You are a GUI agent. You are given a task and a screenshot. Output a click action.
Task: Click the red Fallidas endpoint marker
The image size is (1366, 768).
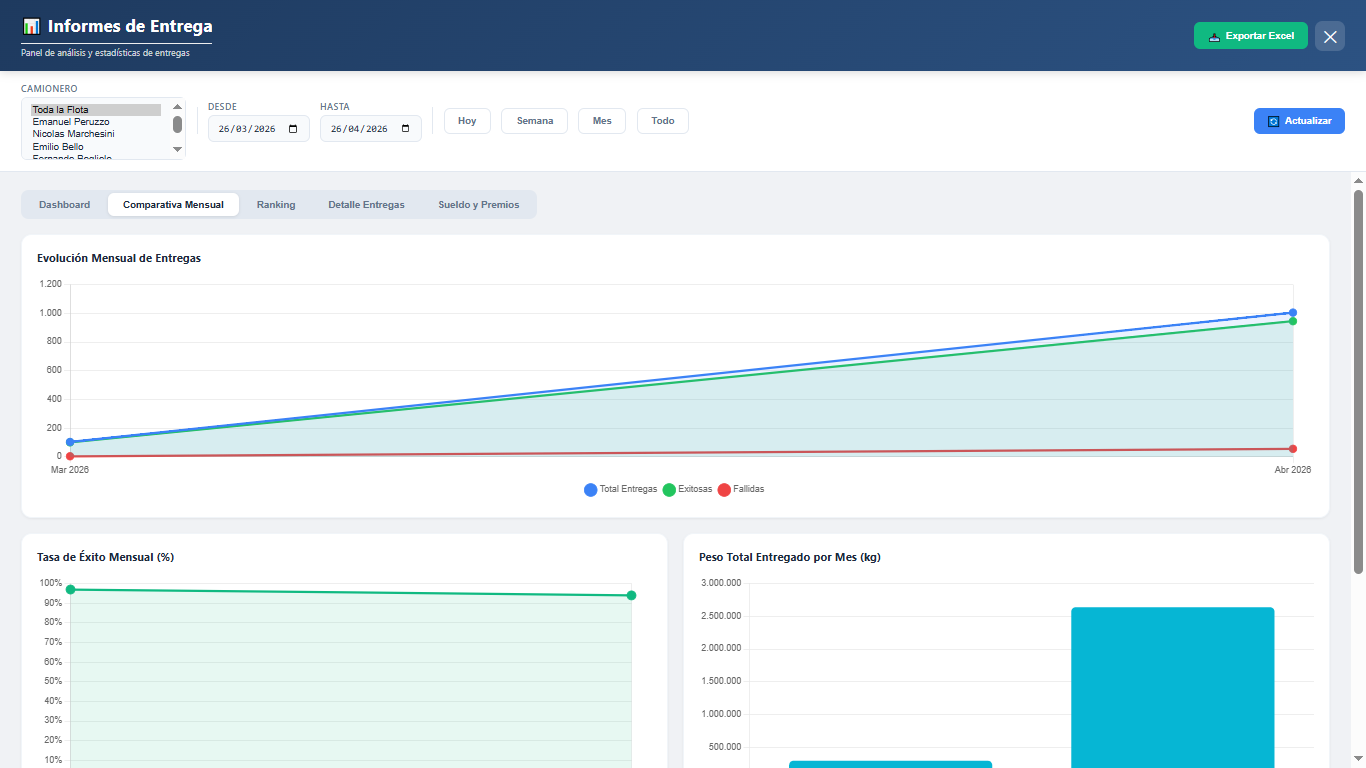point(1293,449)
